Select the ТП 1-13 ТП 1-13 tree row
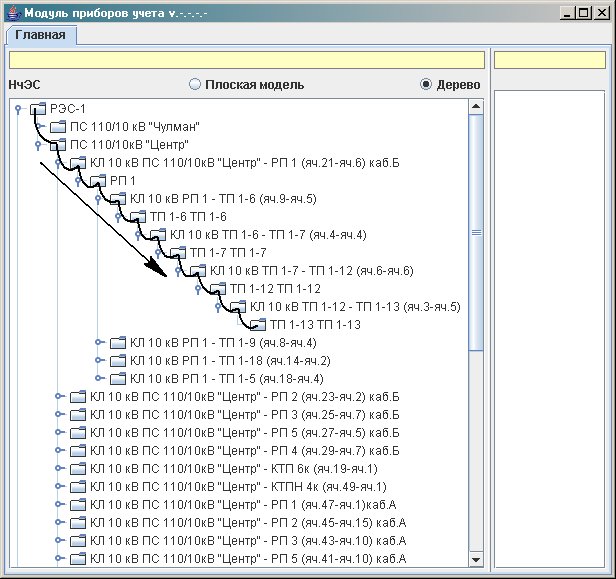The width and height of the screenshot is (616, 579). click(x=315, y=324)
